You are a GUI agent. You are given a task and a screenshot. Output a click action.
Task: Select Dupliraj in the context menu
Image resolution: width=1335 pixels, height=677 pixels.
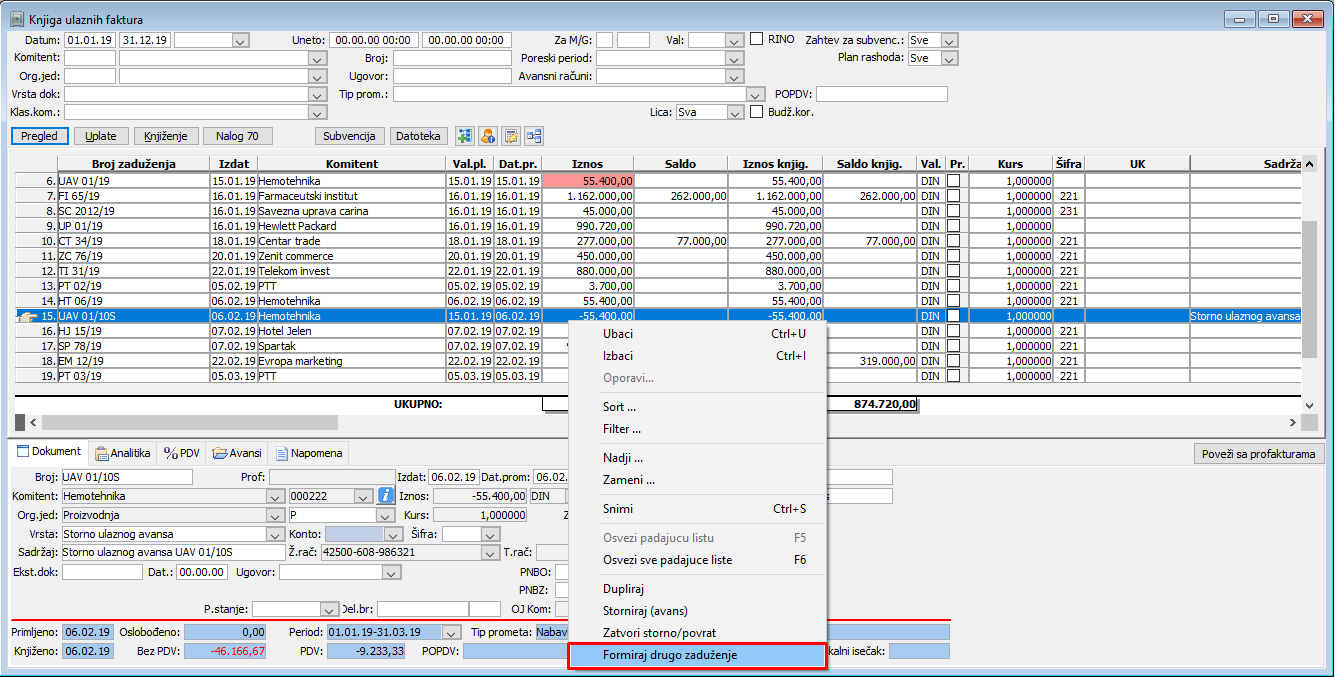point(623,589)
